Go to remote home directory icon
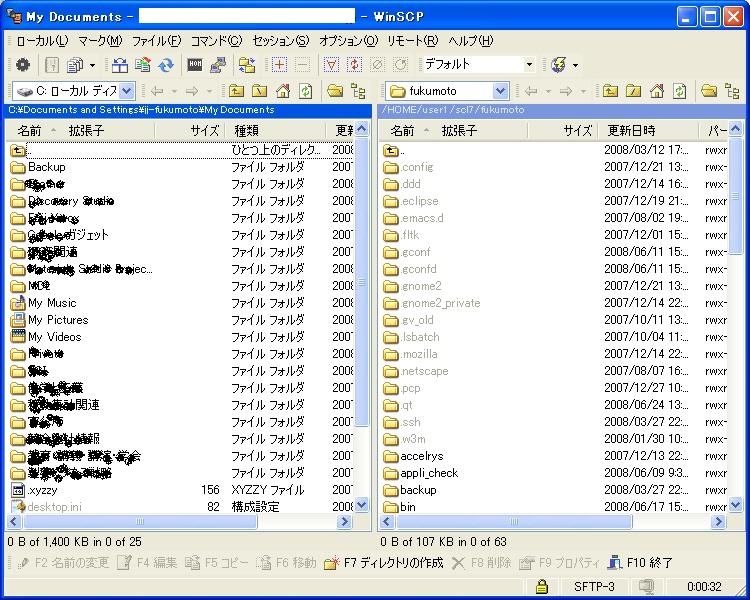The image size is (750, 600). tap(656, 90)
